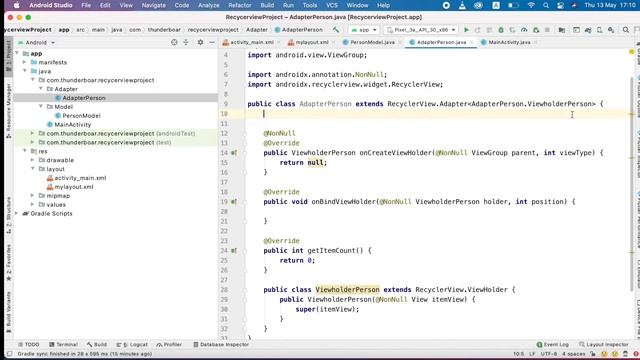The image size is (640, 360).
Task: Open the VCS menu
Action: pyautogui.click(x=332, y=5)
